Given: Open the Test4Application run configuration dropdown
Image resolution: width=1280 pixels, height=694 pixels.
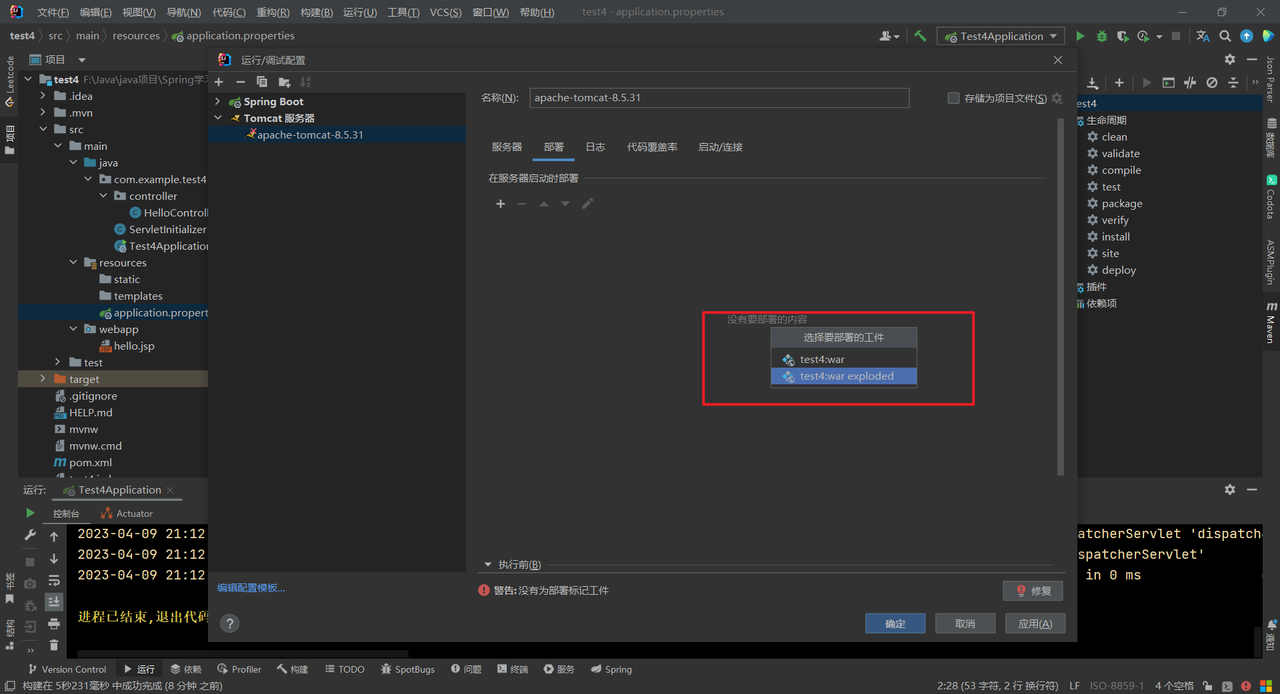Looking at the screenshot, I should [x=1001, y=36].
